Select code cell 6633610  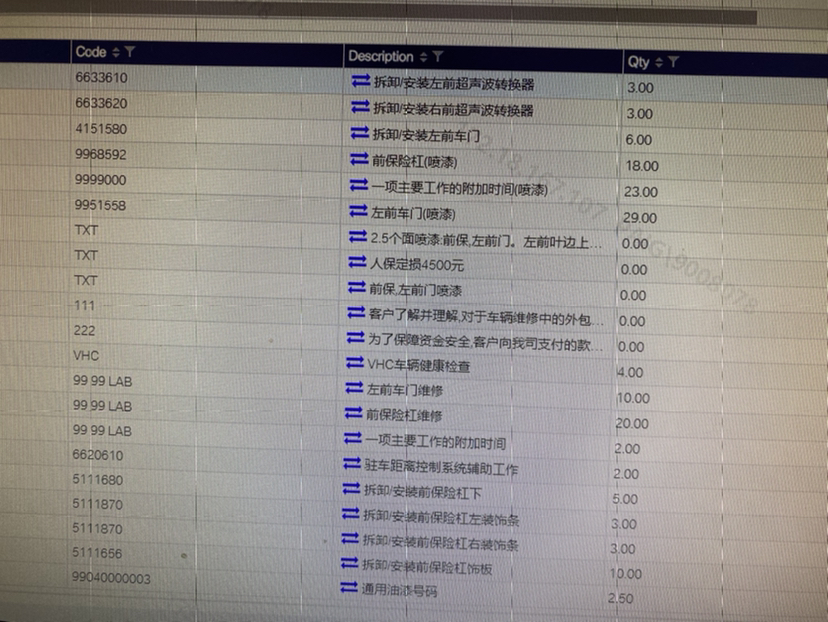[x=101, y=78]
